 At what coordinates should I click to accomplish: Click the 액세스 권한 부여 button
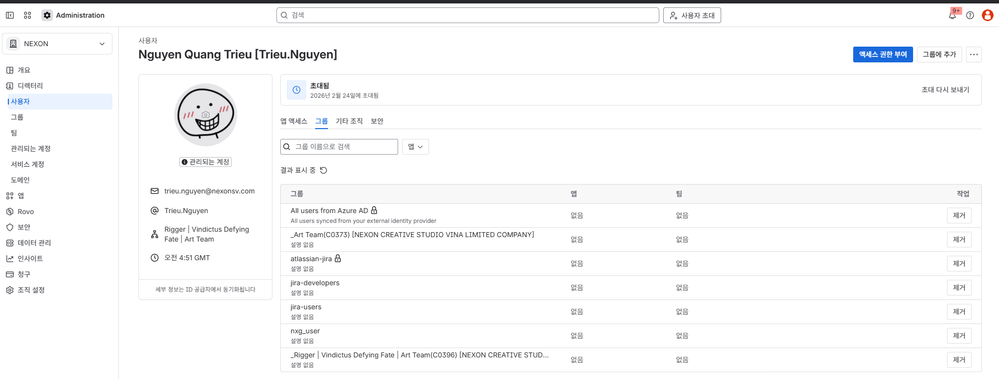(x=882, y=55)
